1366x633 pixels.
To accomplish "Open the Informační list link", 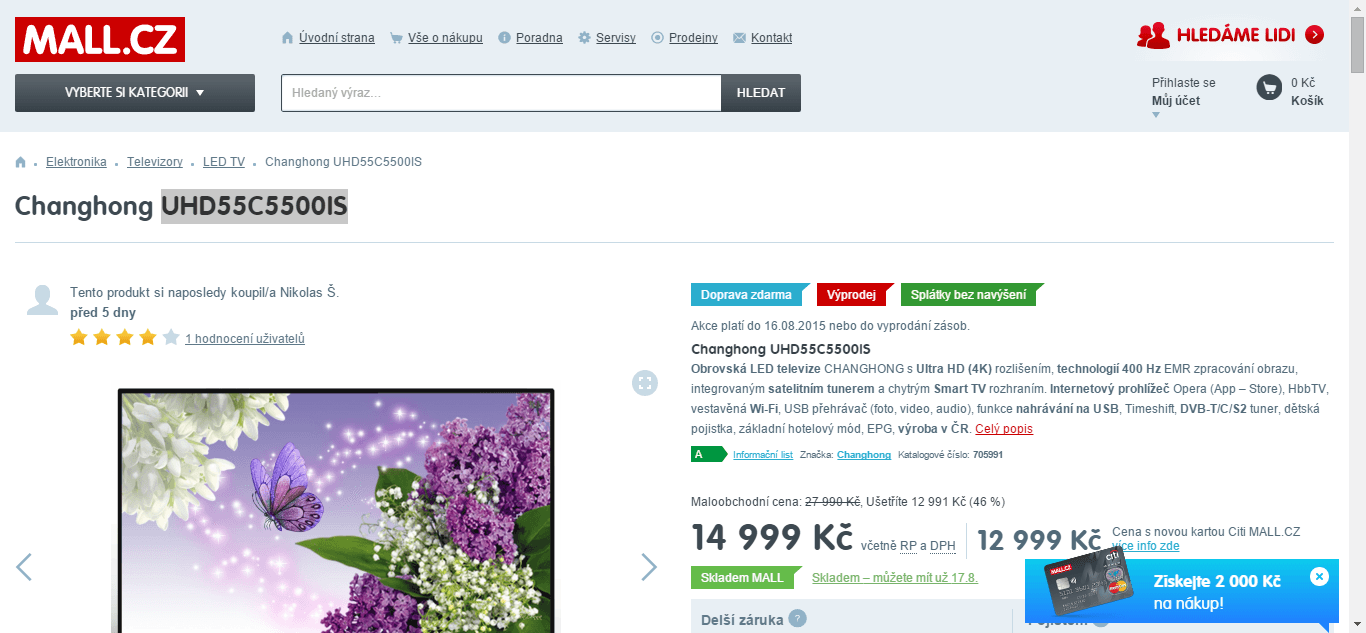I will point(763,455).
